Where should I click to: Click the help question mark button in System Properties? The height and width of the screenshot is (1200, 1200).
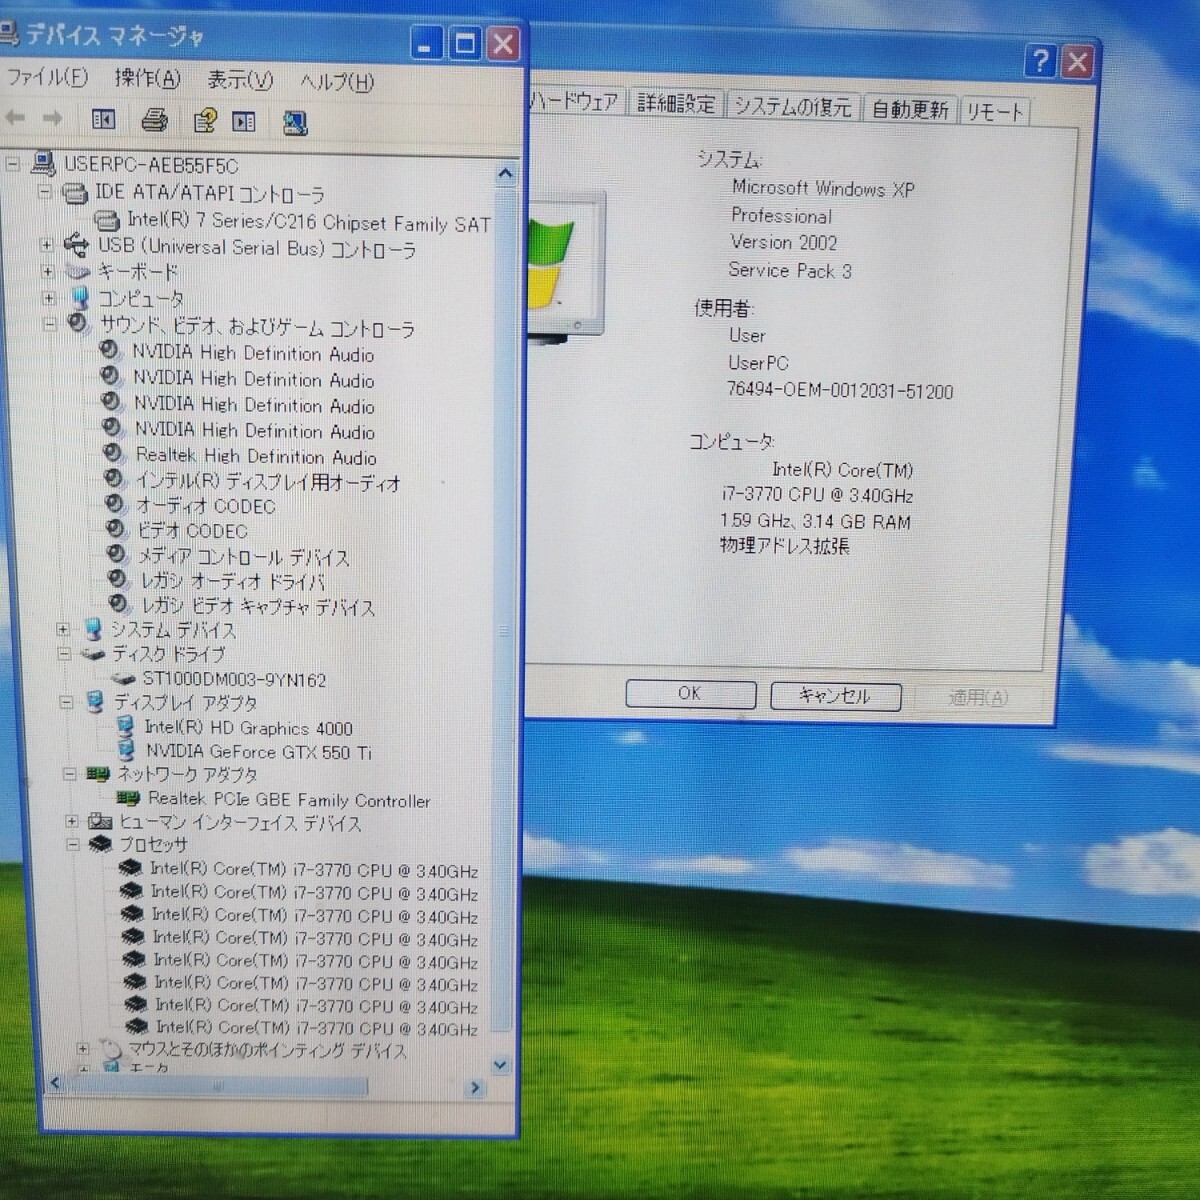point(1040,61)
